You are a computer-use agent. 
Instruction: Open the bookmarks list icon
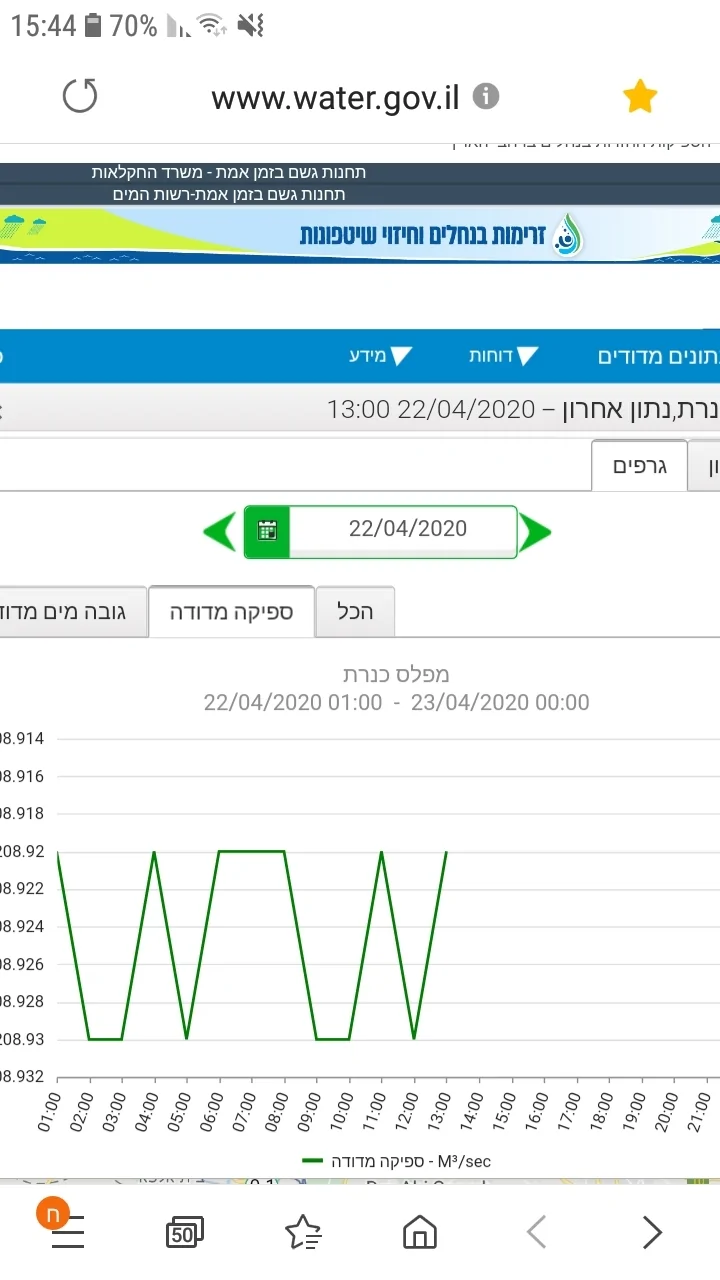coord(302,1233)
